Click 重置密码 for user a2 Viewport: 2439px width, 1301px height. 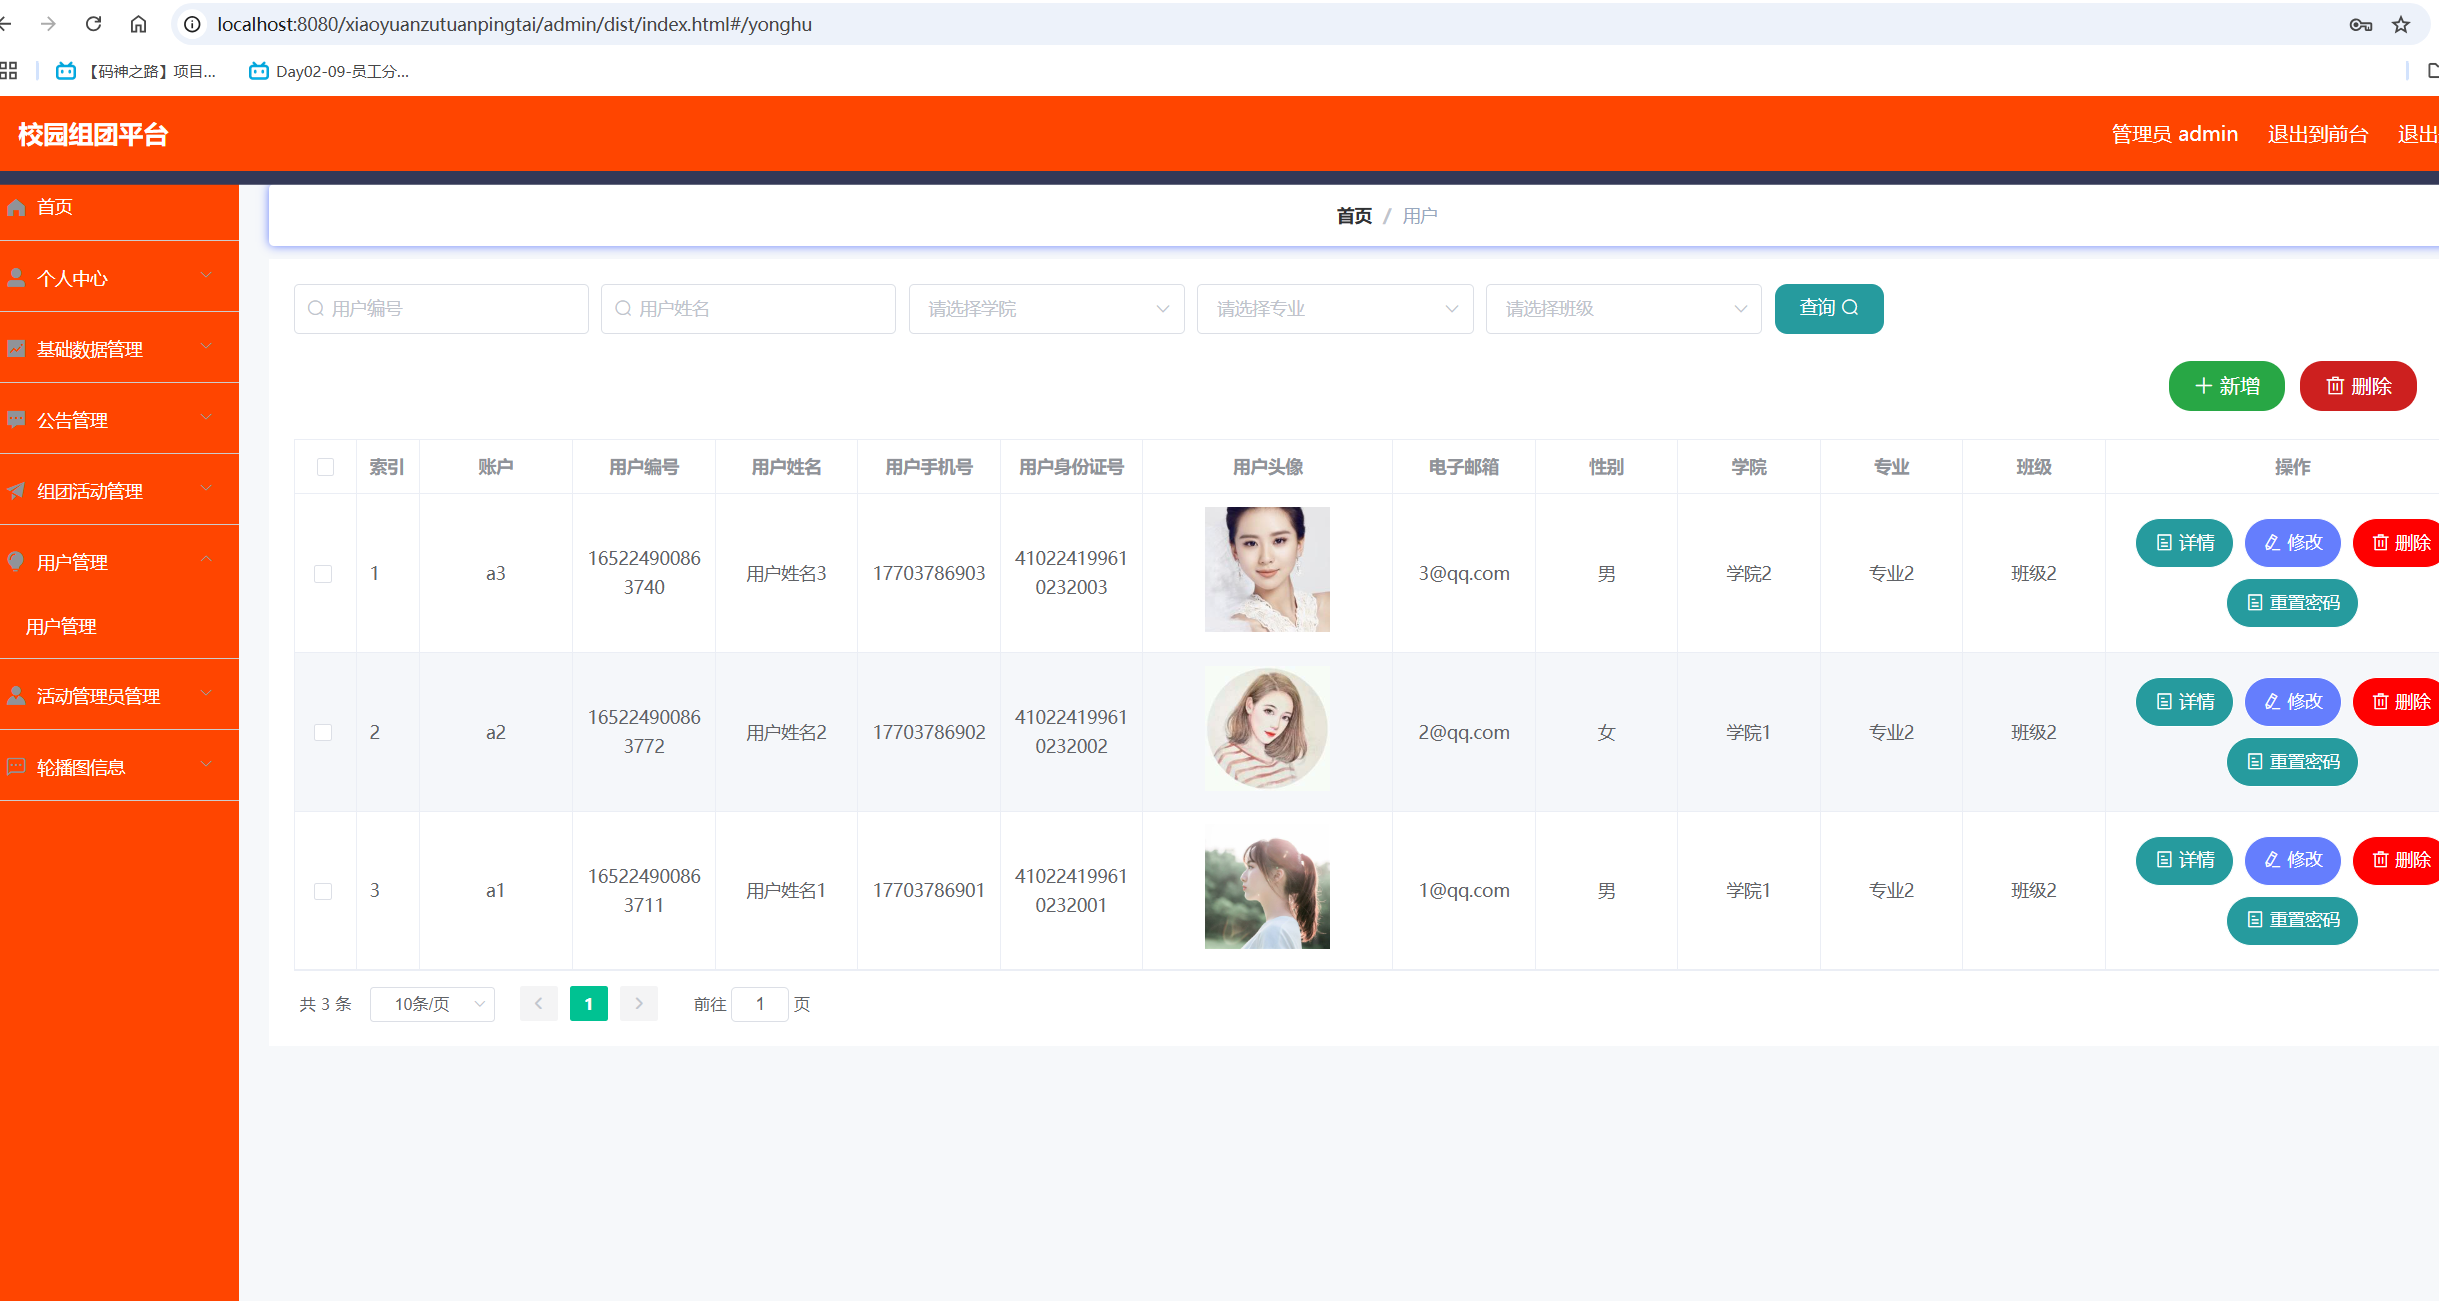(2292, 762)
